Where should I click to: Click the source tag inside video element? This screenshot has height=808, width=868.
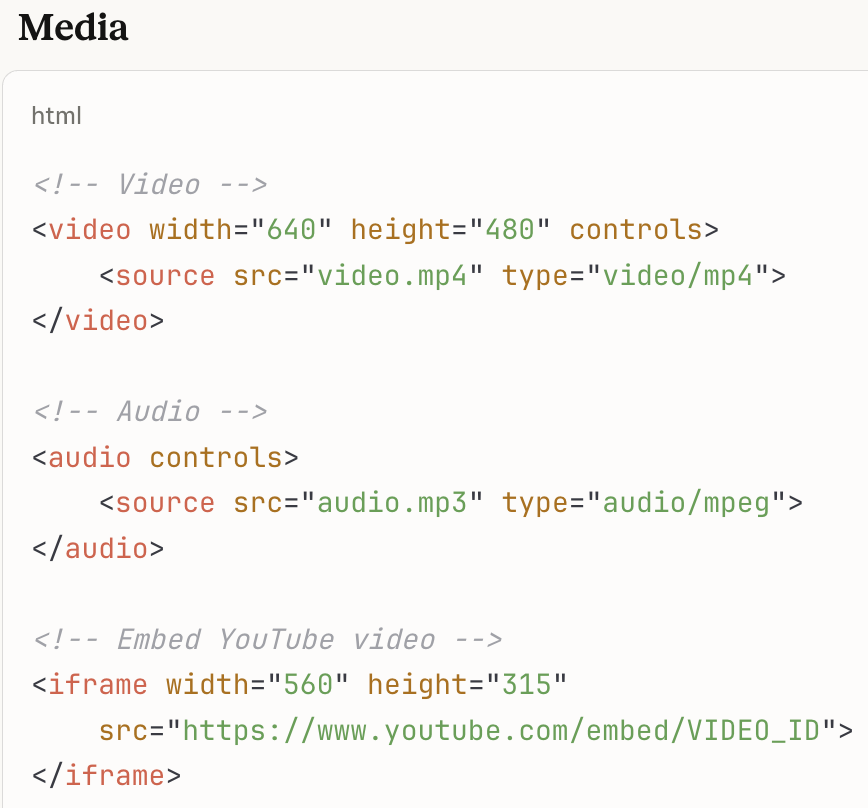pyautogui.click(x=166, y=275)
